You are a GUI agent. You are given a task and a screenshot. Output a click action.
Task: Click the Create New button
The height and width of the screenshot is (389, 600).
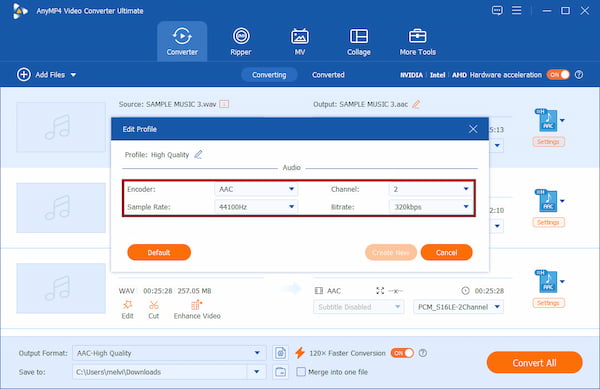(391, 252)
